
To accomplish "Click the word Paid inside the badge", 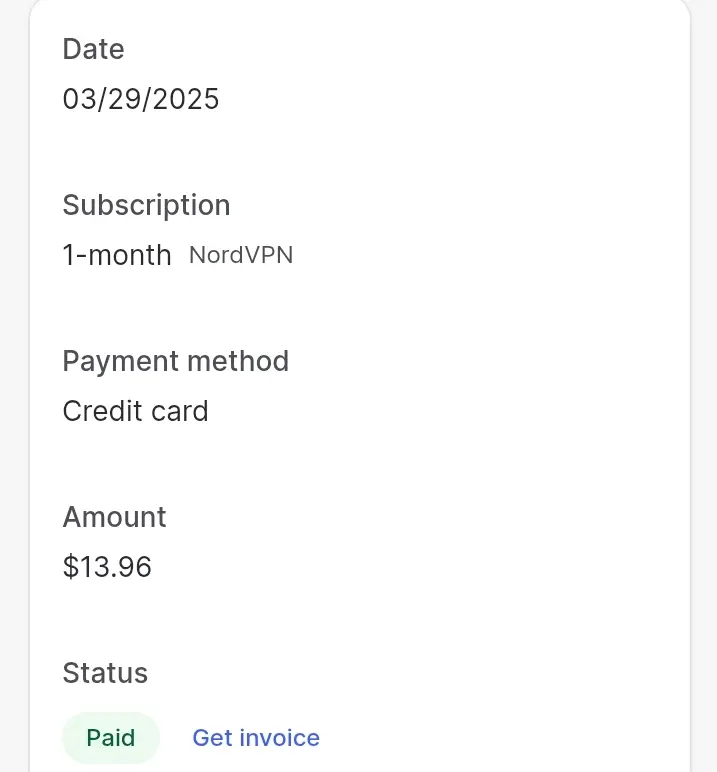I will pos(111,738).
